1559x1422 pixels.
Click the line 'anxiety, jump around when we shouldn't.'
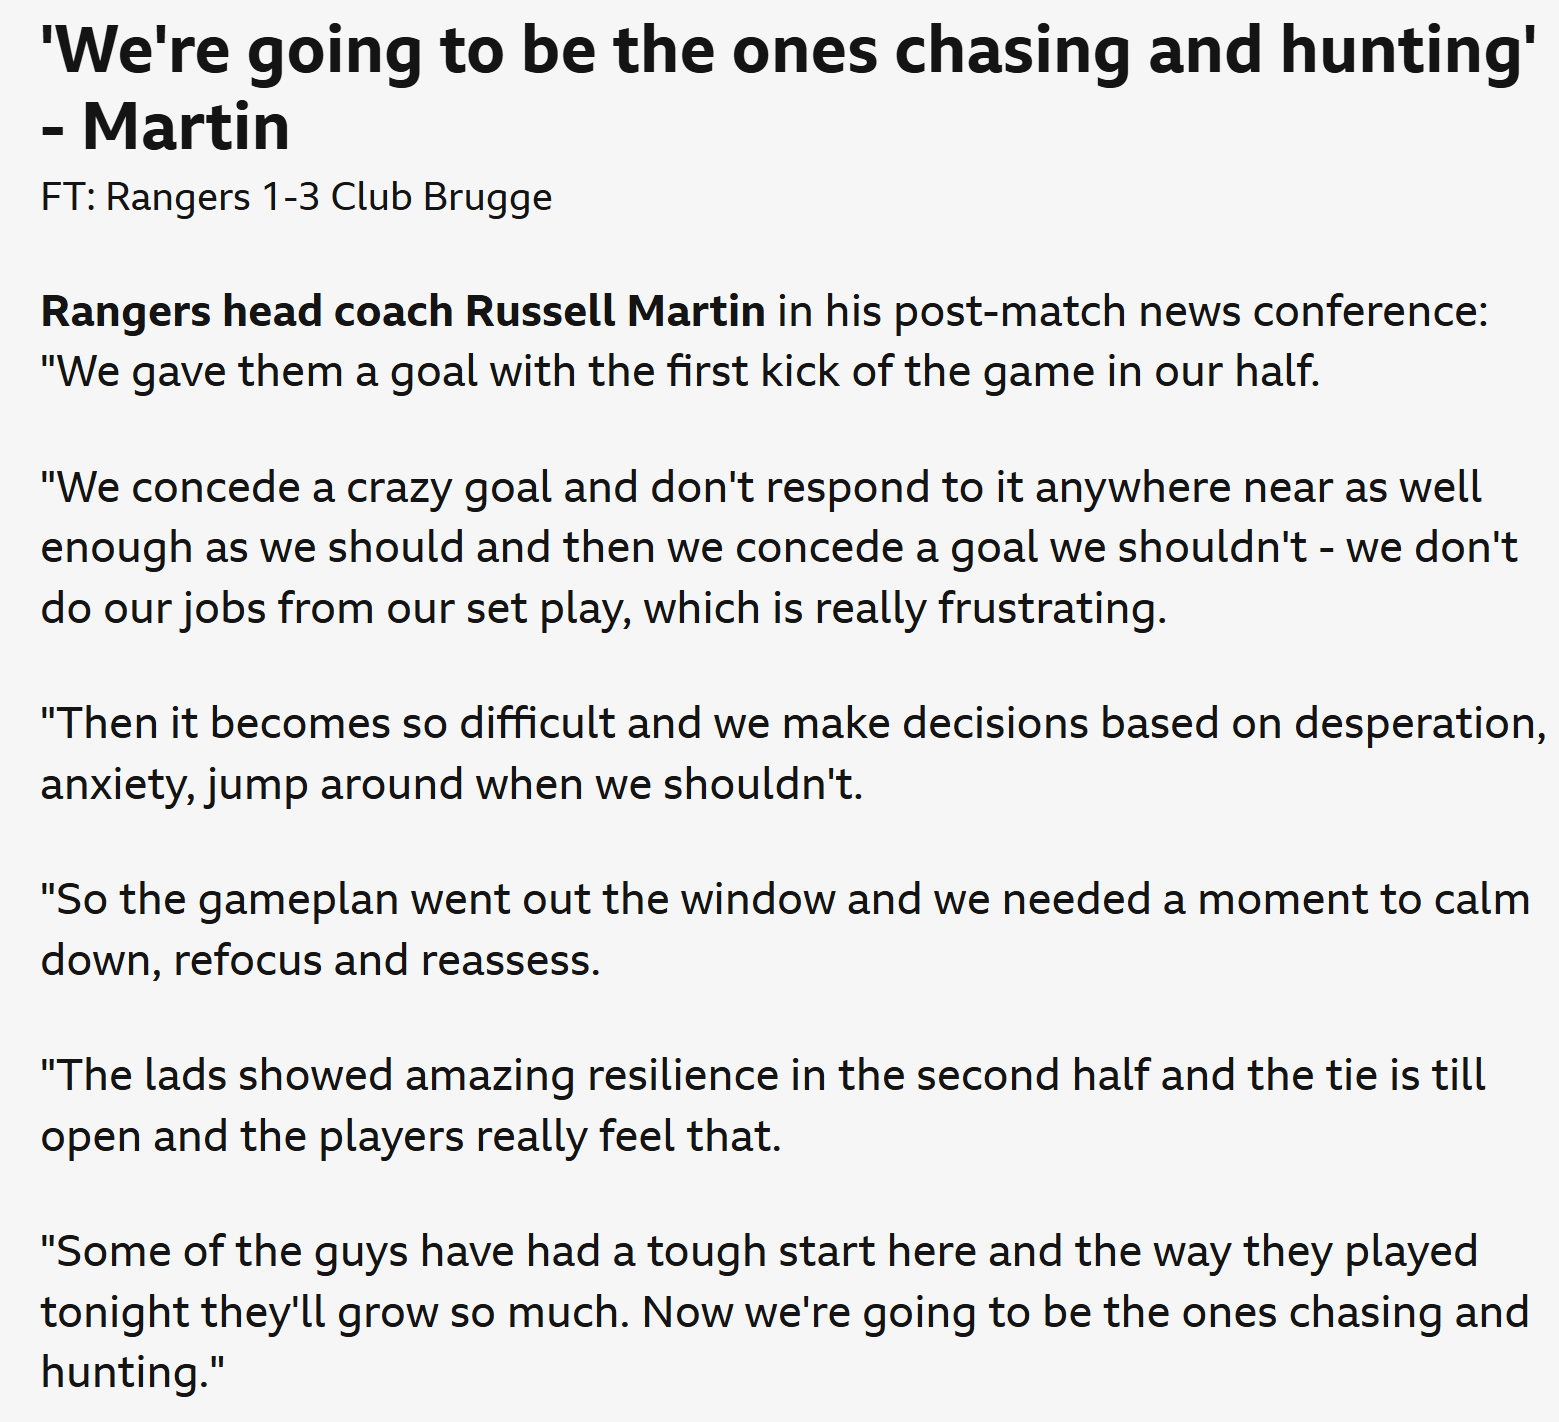[x=451, y=784]
